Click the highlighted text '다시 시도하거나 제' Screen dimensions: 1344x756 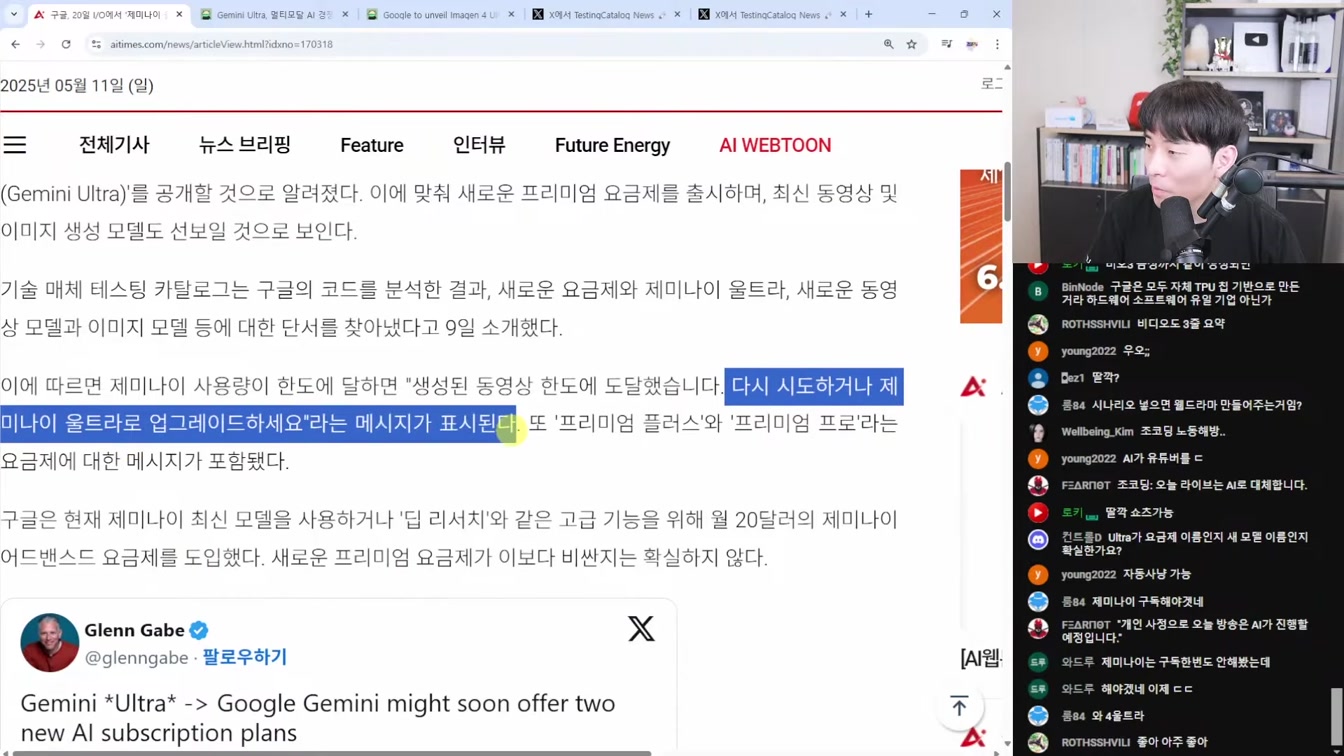pos(814,386)
